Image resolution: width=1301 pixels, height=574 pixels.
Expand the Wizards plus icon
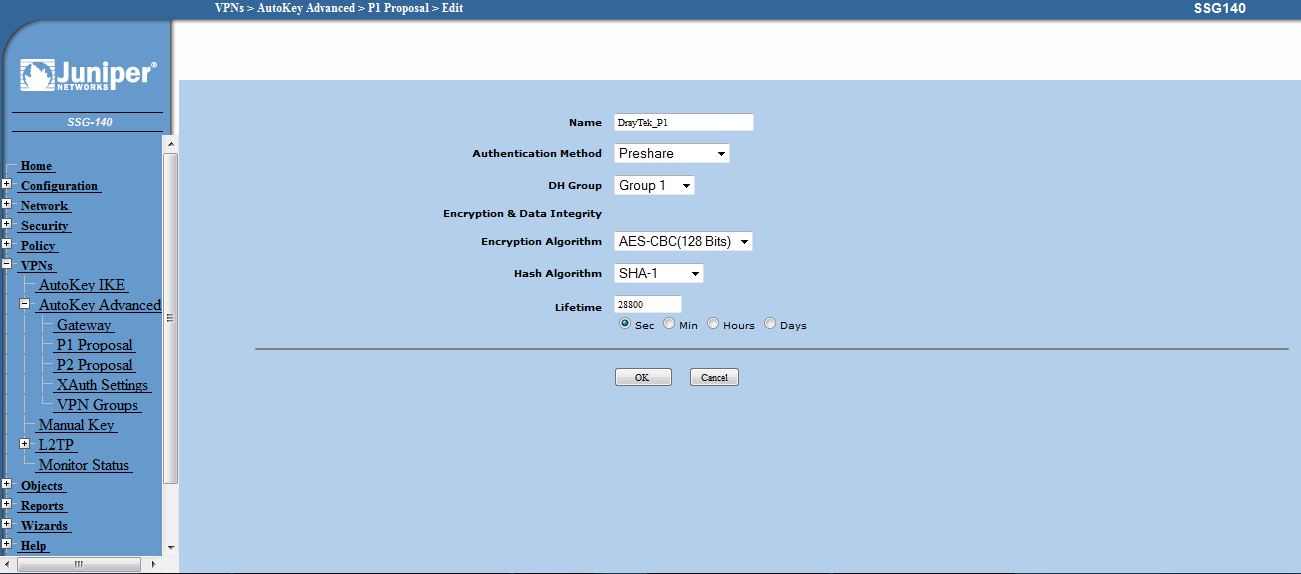coord(6,525)
